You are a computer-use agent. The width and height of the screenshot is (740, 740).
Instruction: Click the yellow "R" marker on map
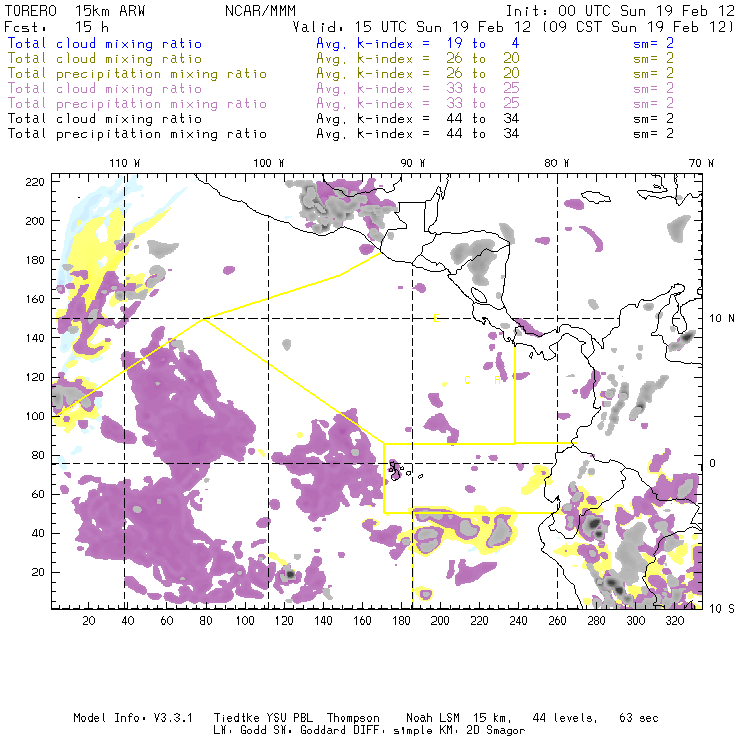497,380
